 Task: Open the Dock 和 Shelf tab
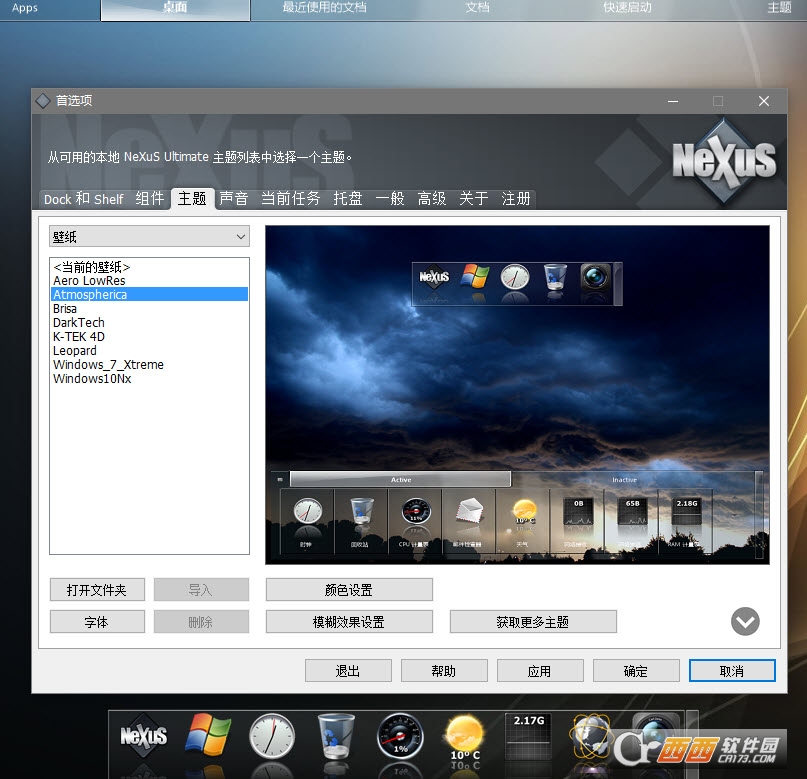pyautogui.click(x=83, y=199)
